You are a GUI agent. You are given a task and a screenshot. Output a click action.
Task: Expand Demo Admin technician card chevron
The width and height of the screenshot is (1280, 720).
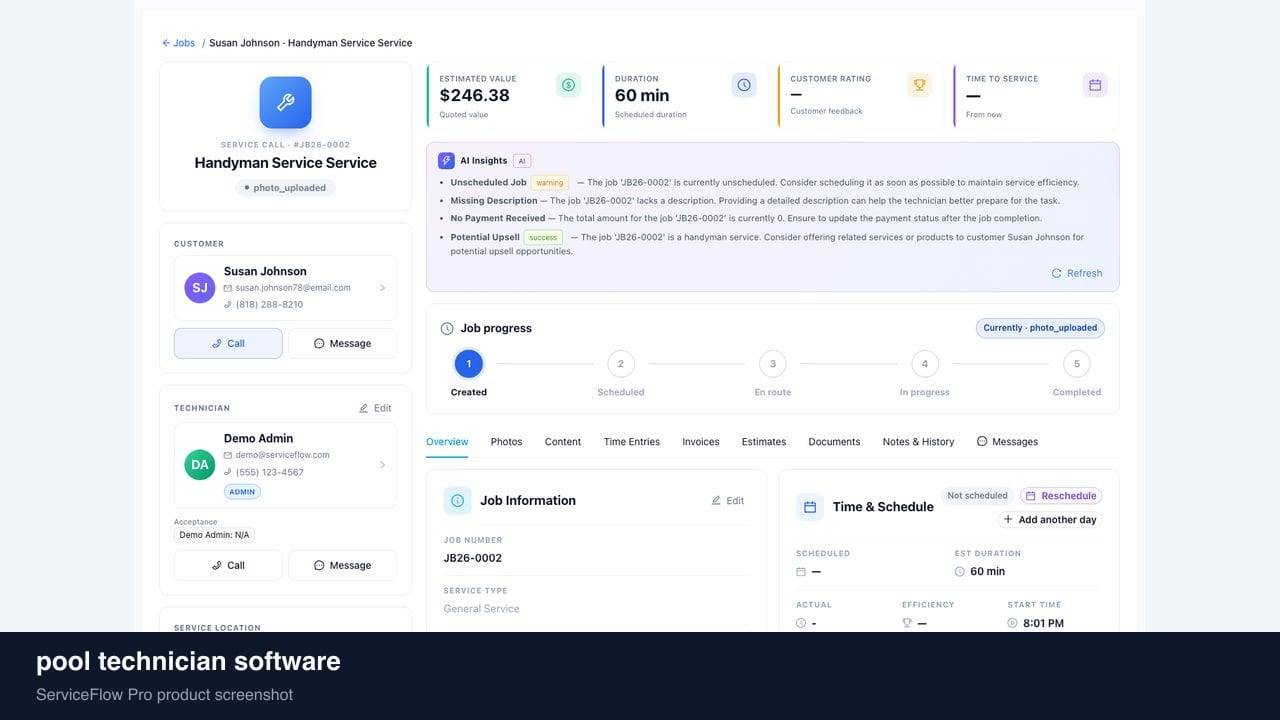pyautogui.click(x=382, y=465)
